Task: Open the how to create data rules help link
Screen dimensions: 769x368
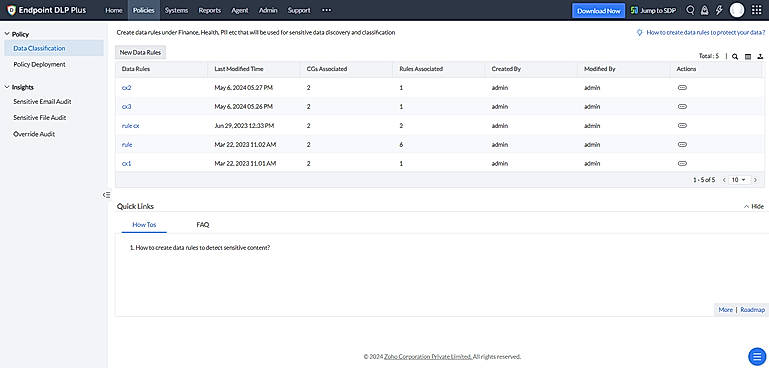Action: pyautogui.click(x=705, y=32)
